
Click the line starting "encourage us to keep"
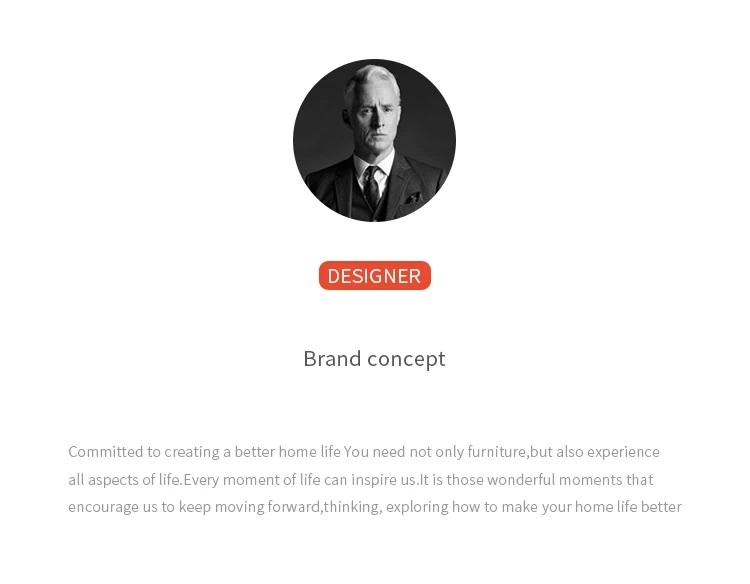tap(374, 507)
